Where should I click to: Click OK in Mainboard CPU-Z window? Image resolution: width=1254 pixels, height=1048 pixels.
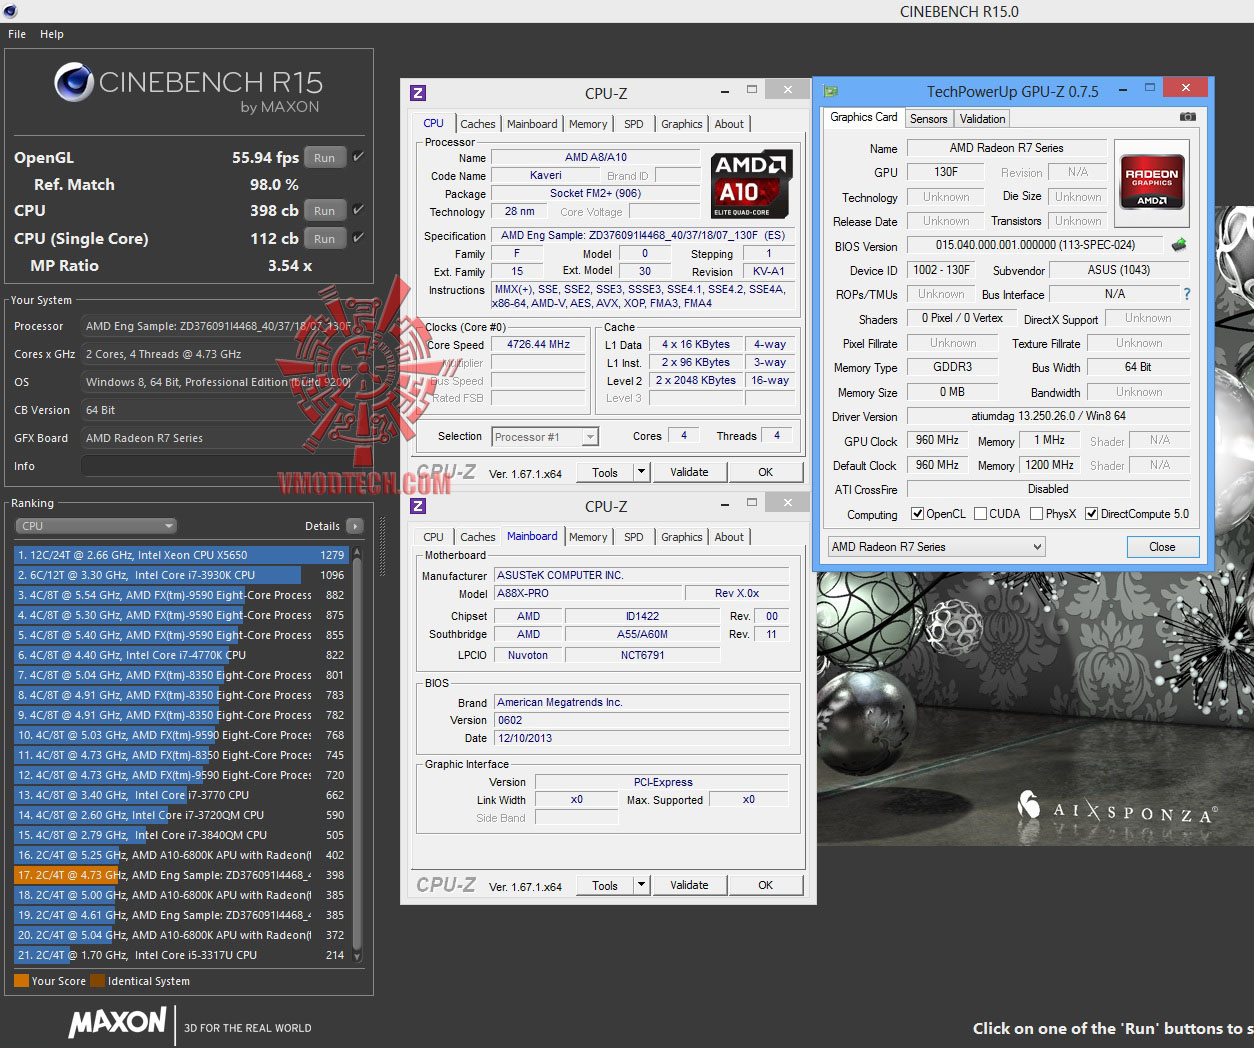click(x=765, y=885)
